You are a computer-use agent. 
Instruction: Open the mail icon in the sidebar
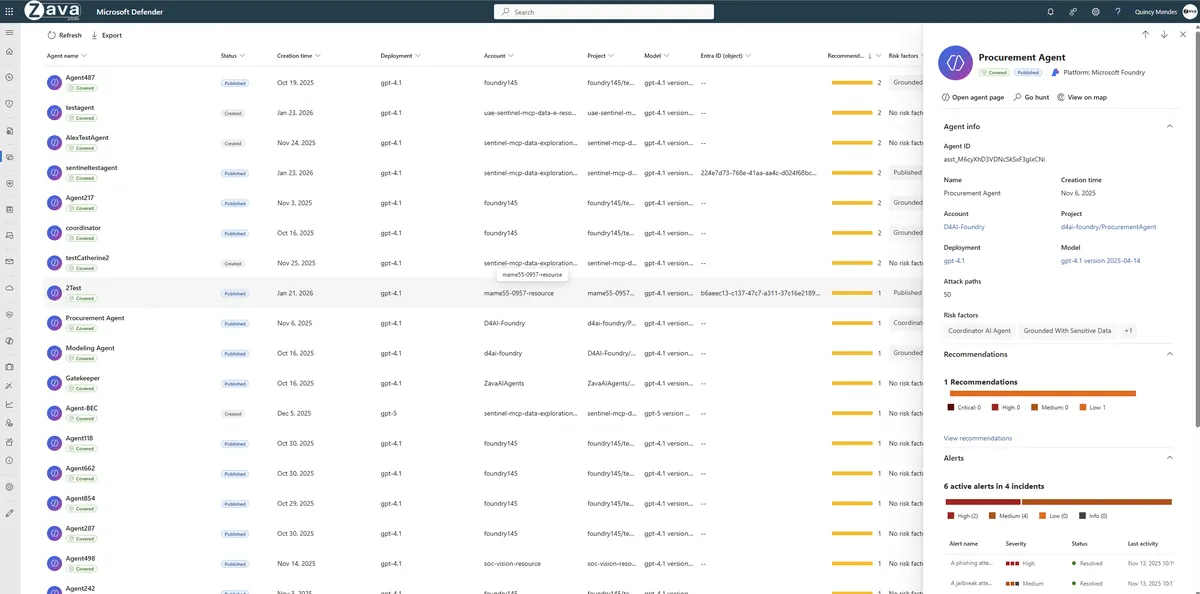tap(9, 261)
